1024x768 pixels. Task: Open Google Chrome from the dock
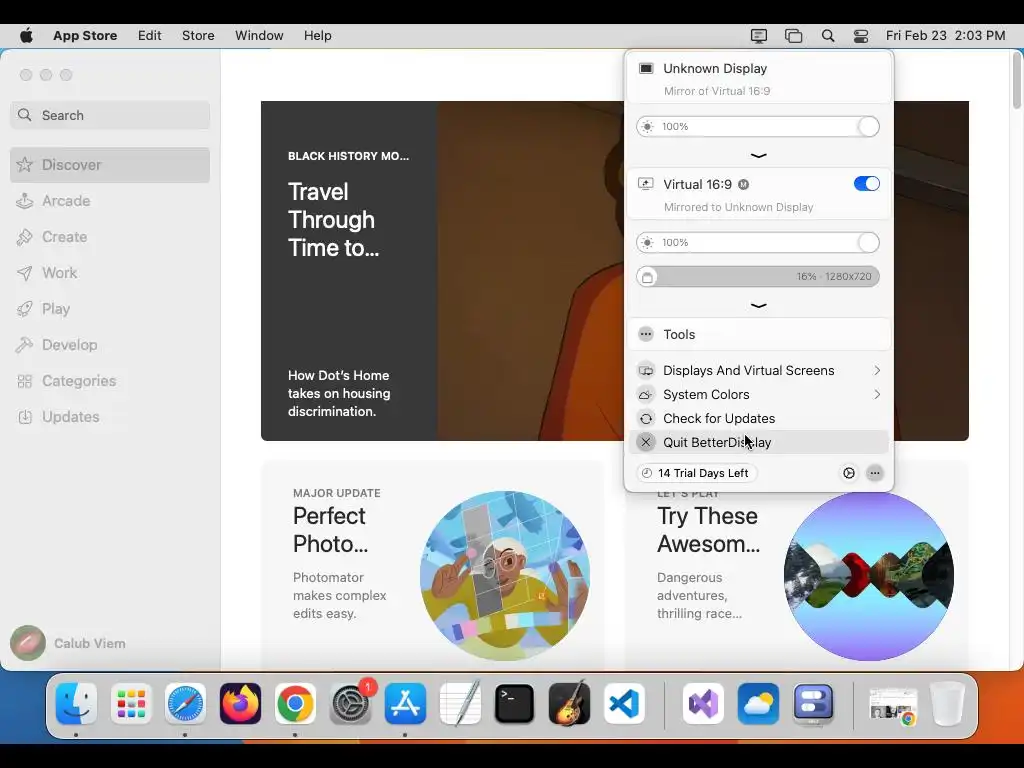point(295,703)
